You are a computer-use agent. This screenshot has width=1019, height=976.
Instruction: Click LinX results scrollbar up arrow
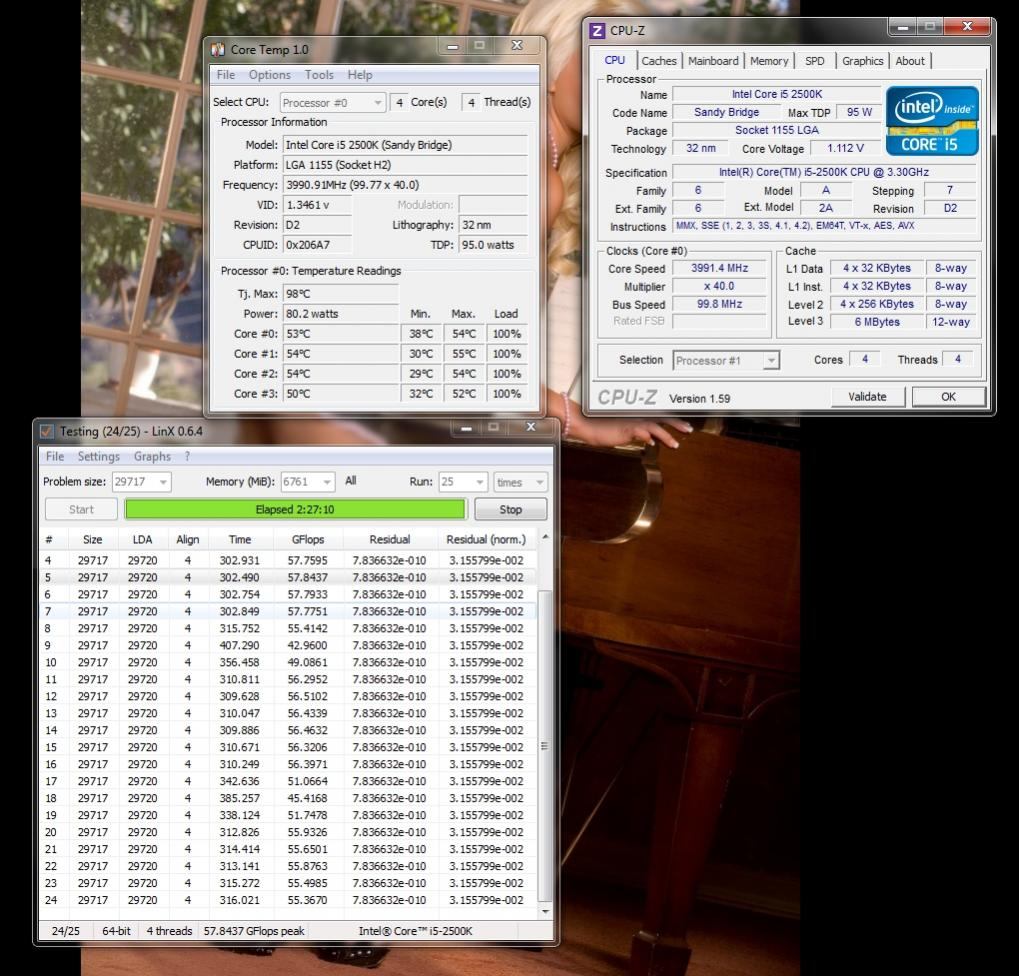coord(545,537)
